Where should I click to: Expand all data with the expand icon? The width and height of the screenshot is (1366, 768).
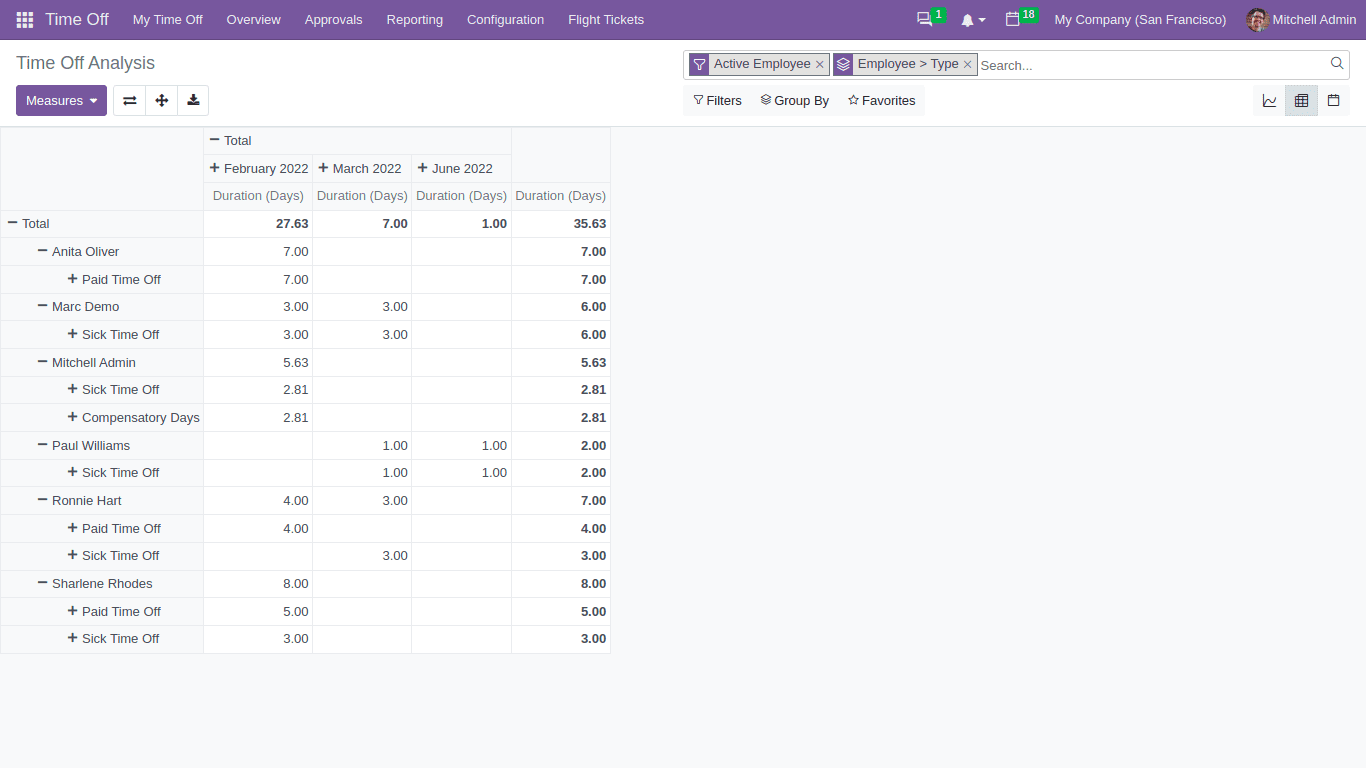click(161, 100)
